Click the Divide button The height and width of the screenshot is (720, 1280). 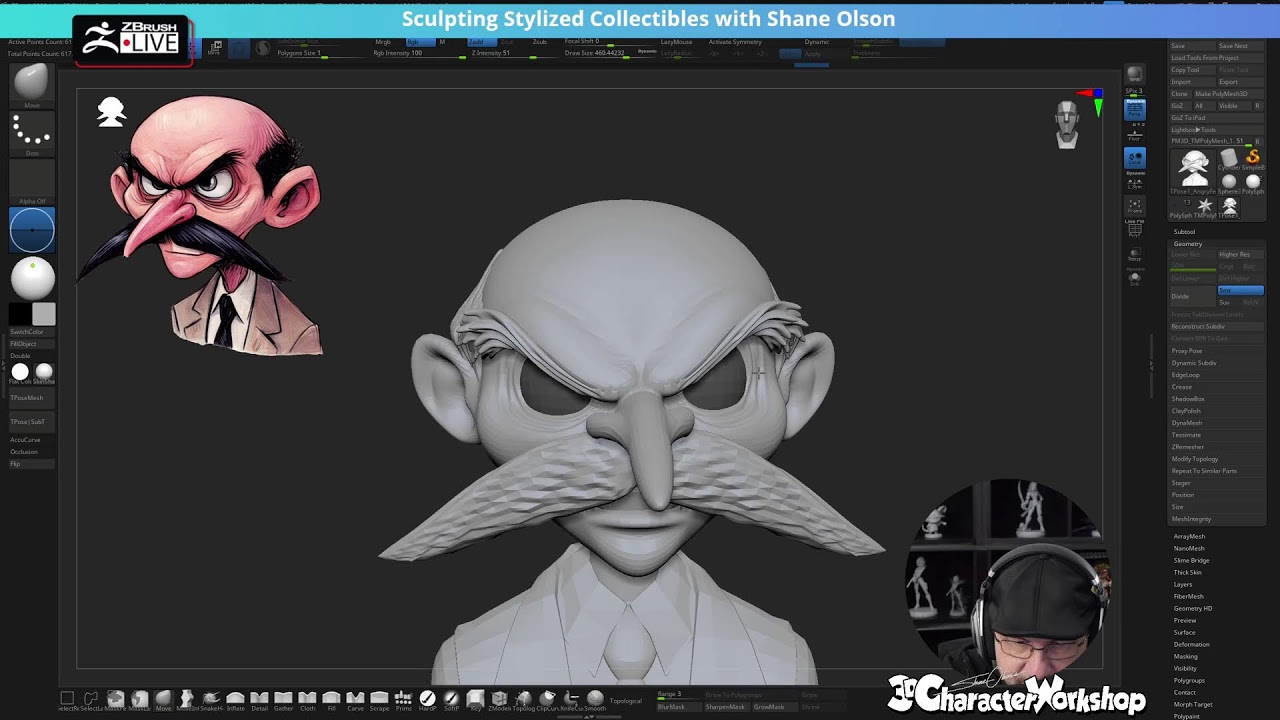[1192, 296]
